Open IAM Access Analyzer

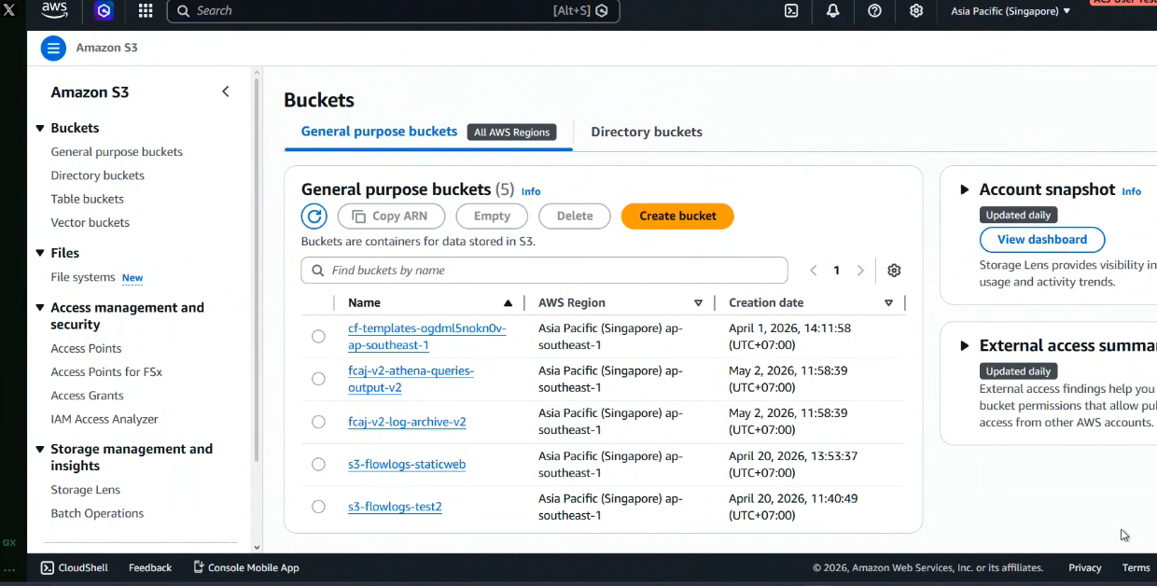pos(105,419)
